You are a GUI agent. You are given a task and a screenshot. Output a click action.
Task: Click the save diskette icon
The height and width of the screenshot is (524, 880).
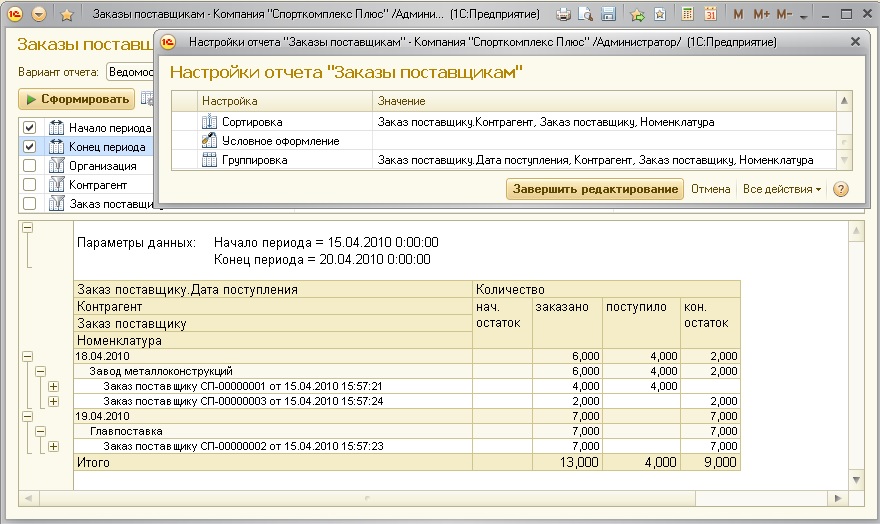(607, 15)
